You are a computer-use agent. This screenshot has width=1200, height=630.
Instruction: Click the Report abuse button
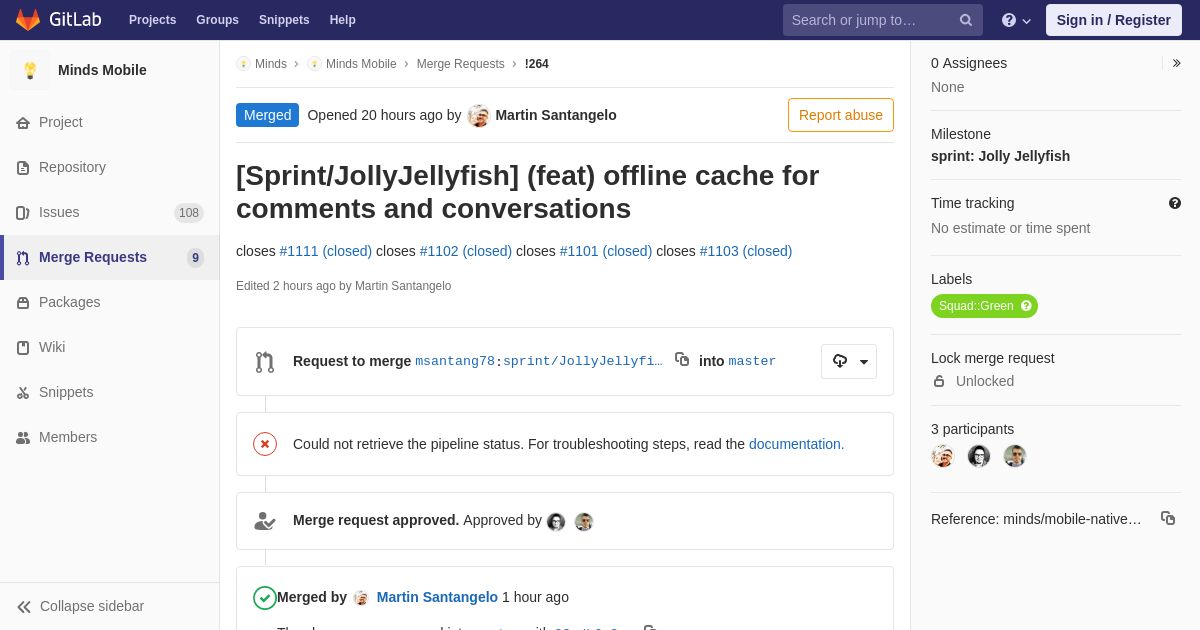coord(841,115)
